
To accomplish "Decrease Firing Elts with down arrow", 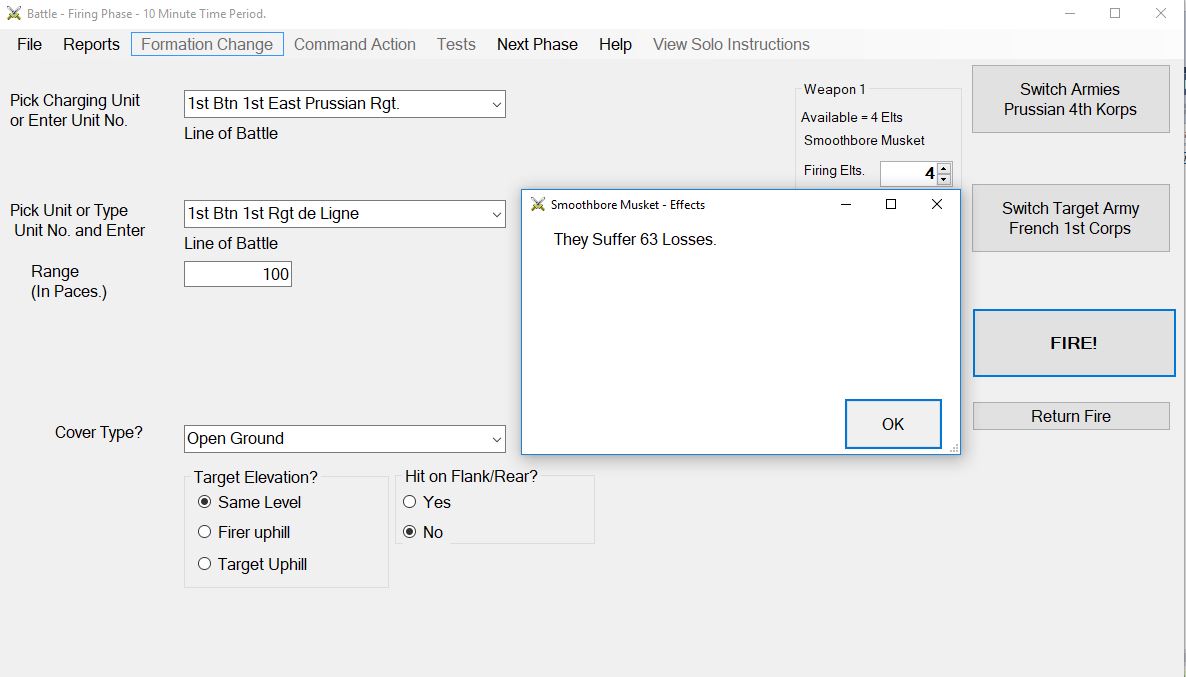I will click(944, 180).
